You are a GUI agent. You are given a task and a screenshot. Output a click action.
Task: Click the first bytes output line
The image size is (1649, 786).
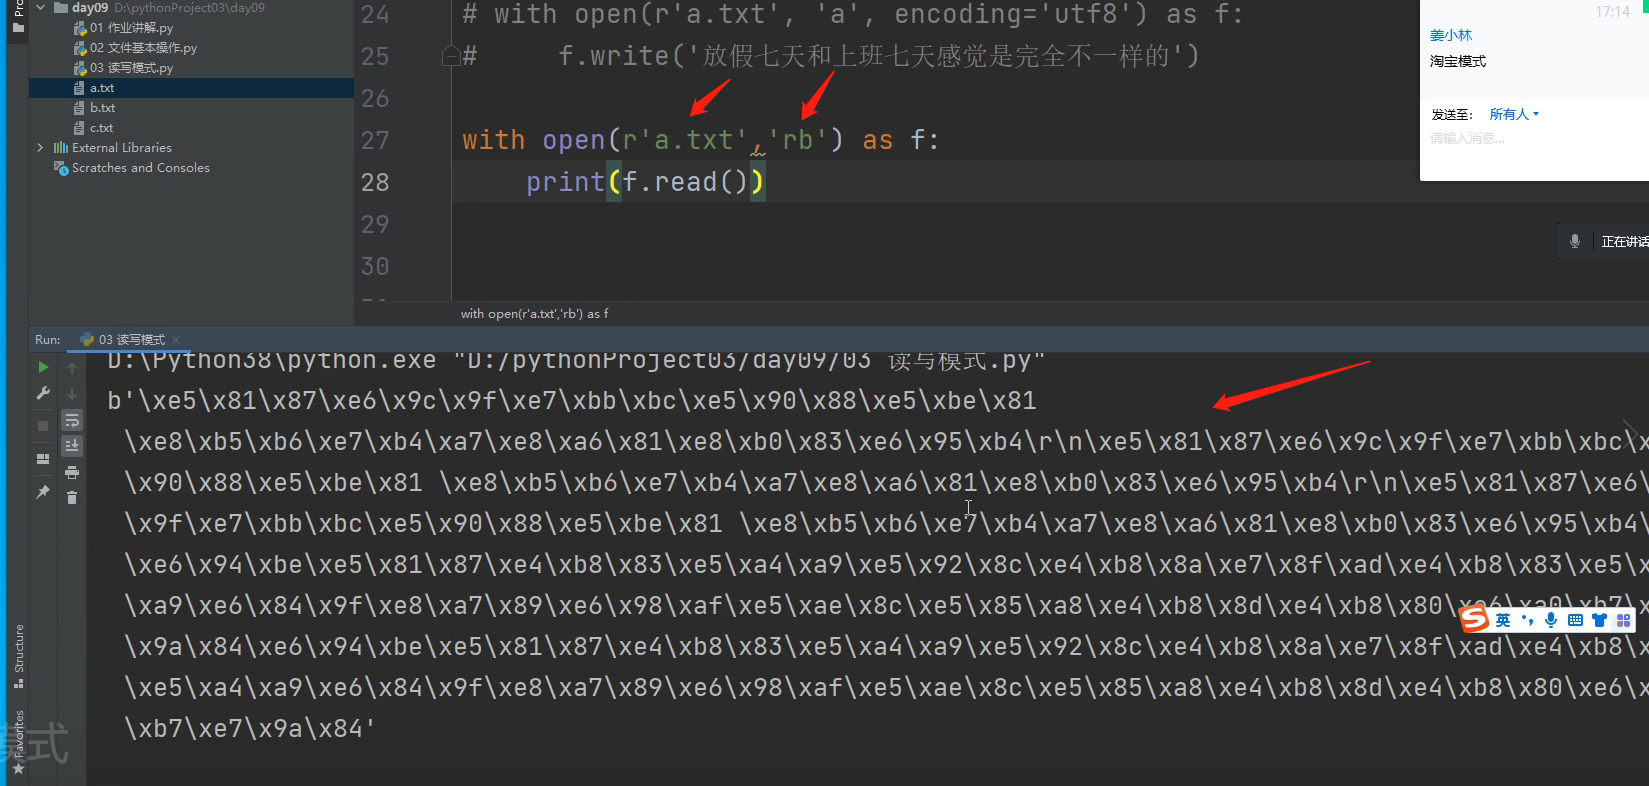pyautogui.click(x=572, y=400)
